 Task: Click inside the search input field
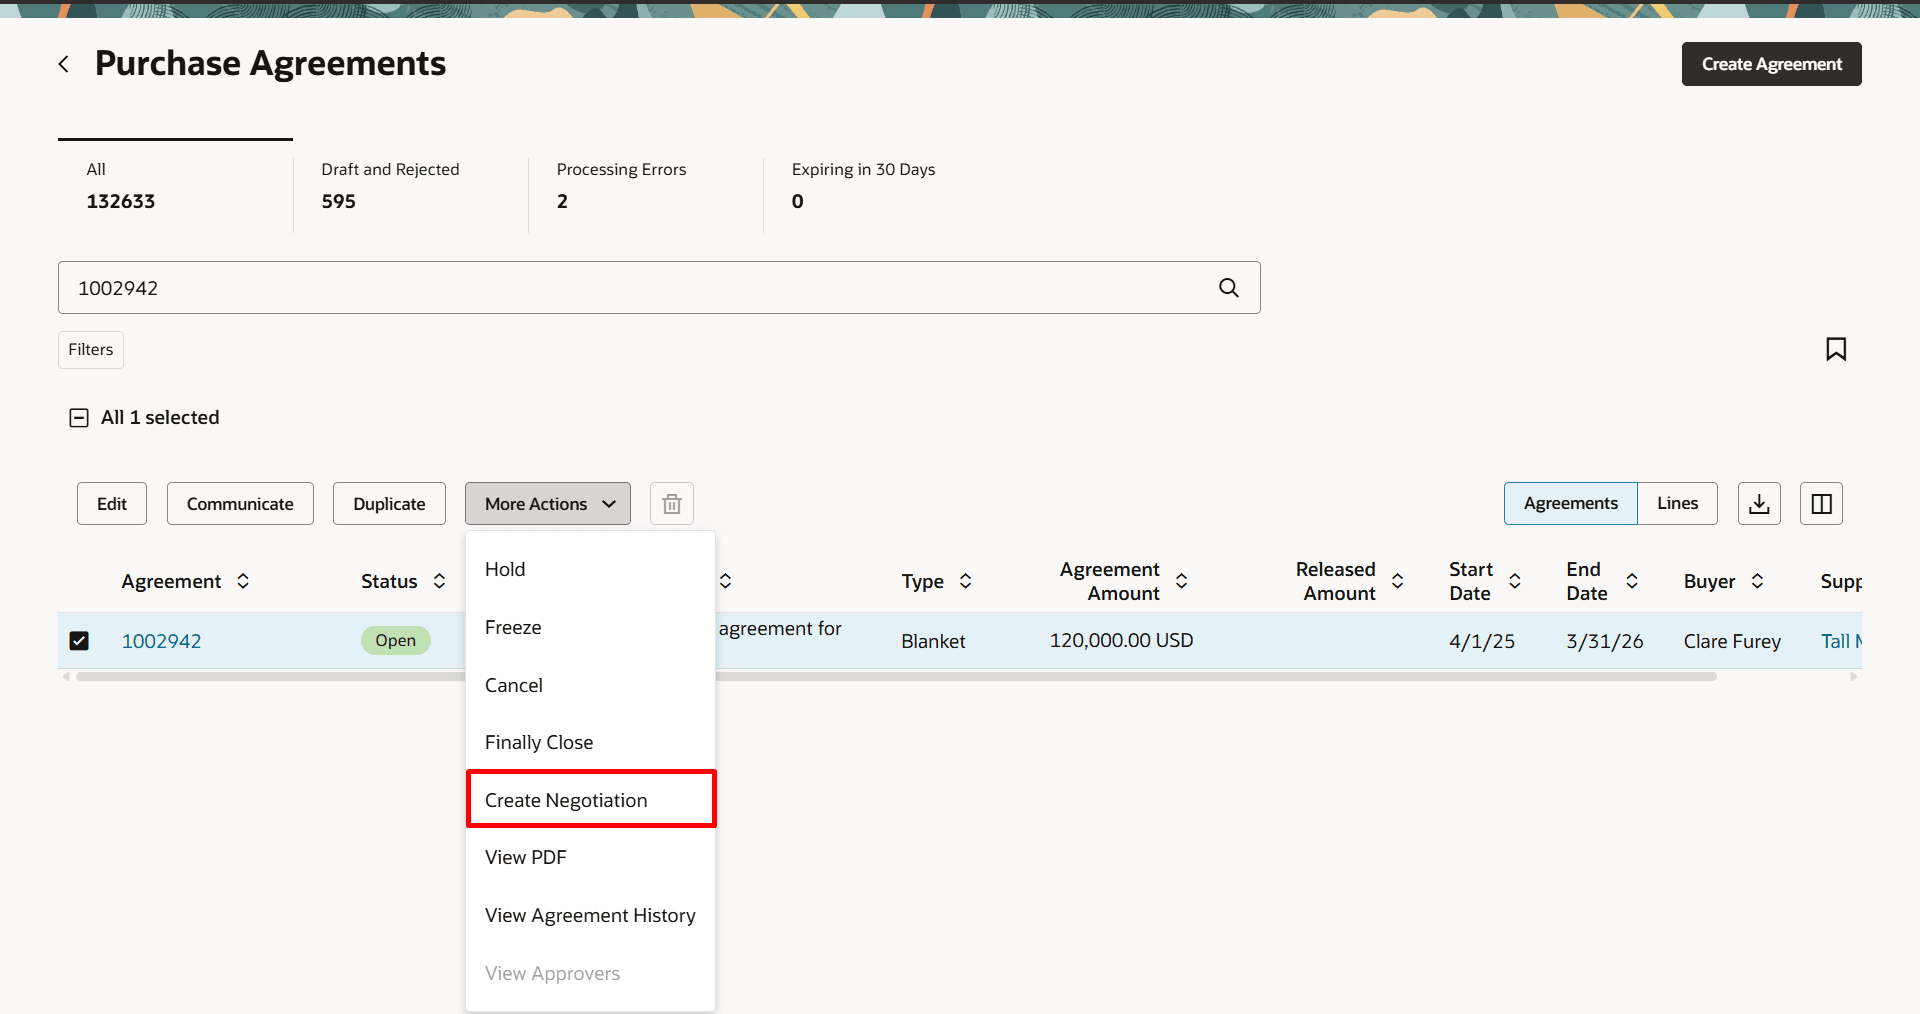[600, 288]
